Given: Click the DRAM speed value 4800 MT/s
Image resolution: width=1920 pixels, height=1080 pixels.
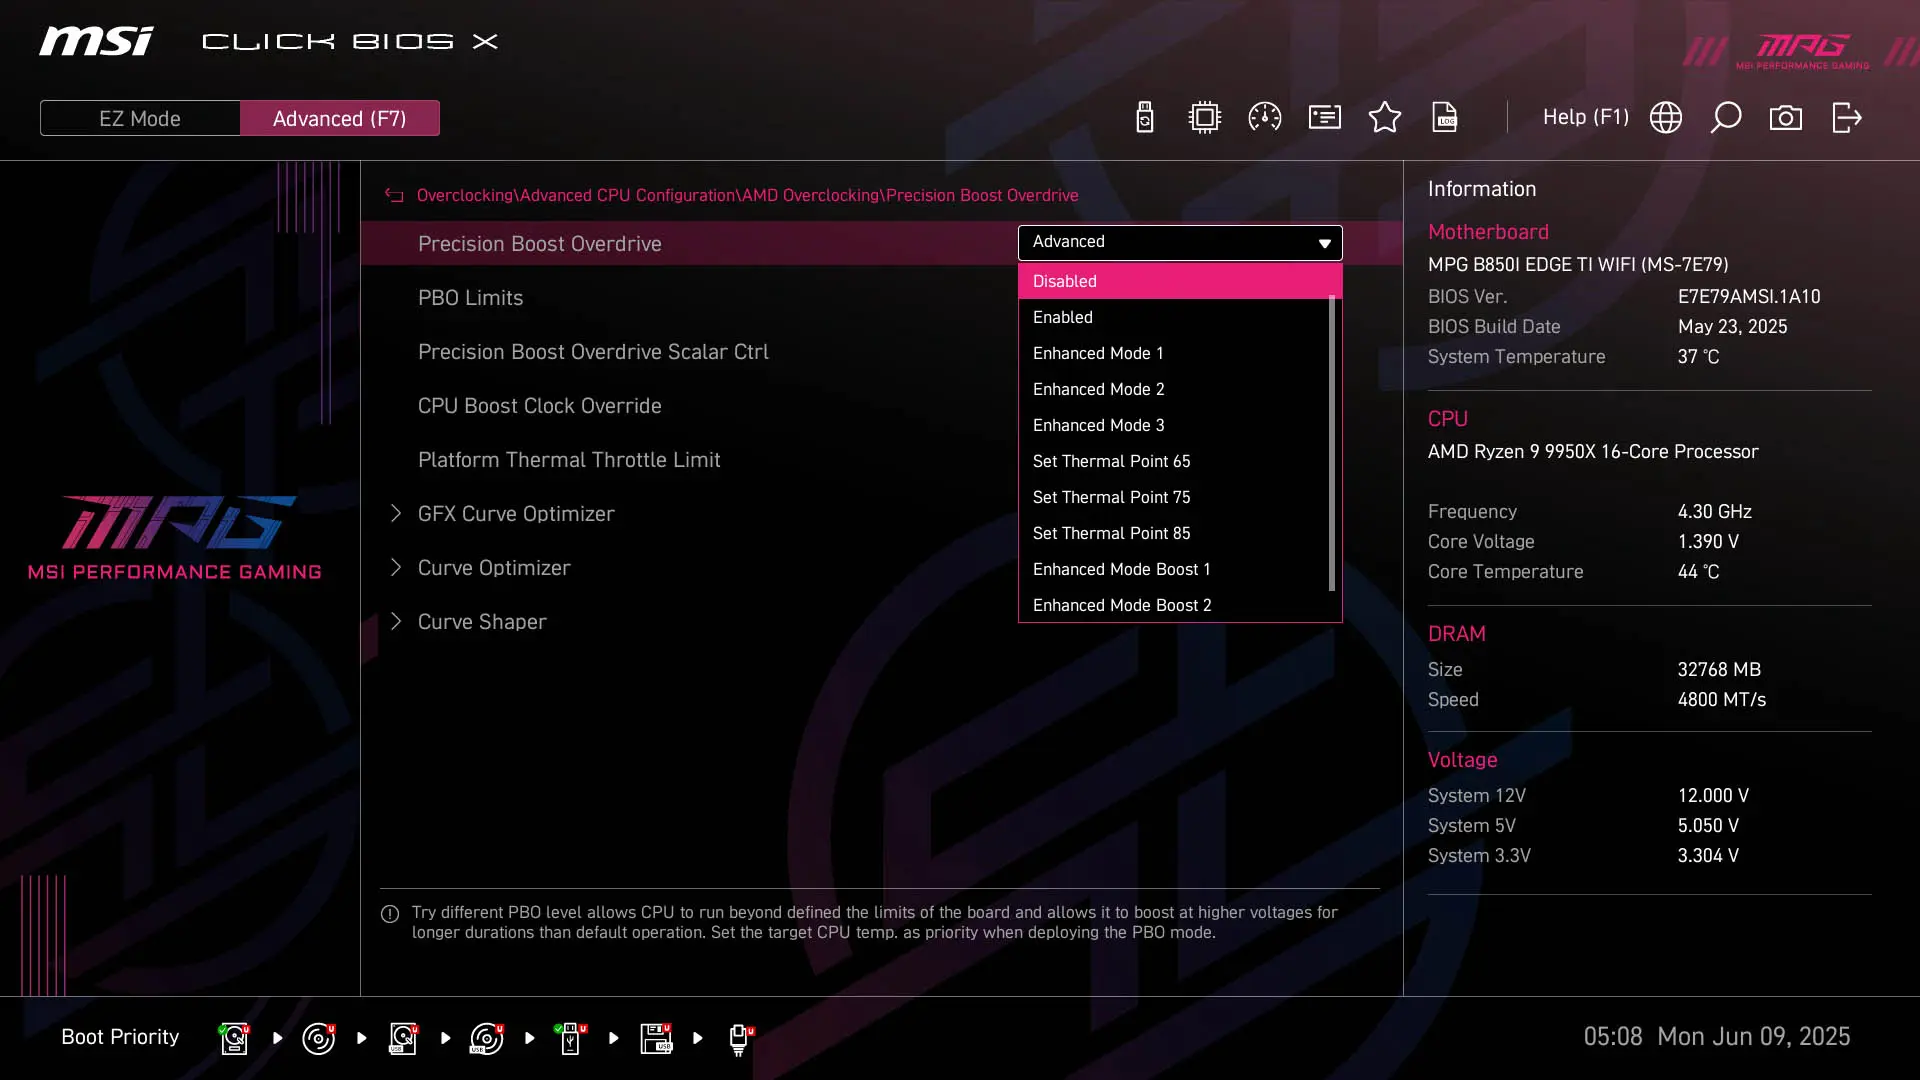Looking at the screenshot, I should click(x=1722, y=700).
